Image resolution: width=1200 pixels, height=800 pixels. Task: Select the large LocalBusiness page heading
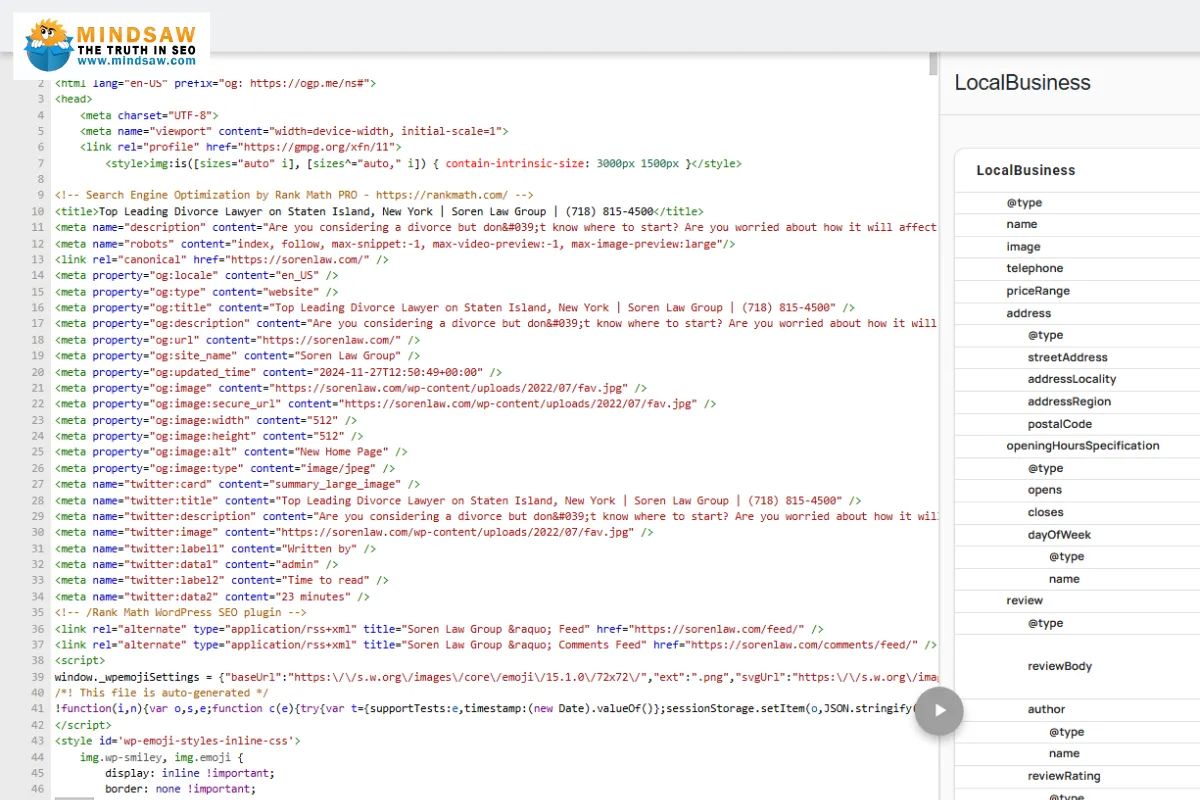point(1022,83)
